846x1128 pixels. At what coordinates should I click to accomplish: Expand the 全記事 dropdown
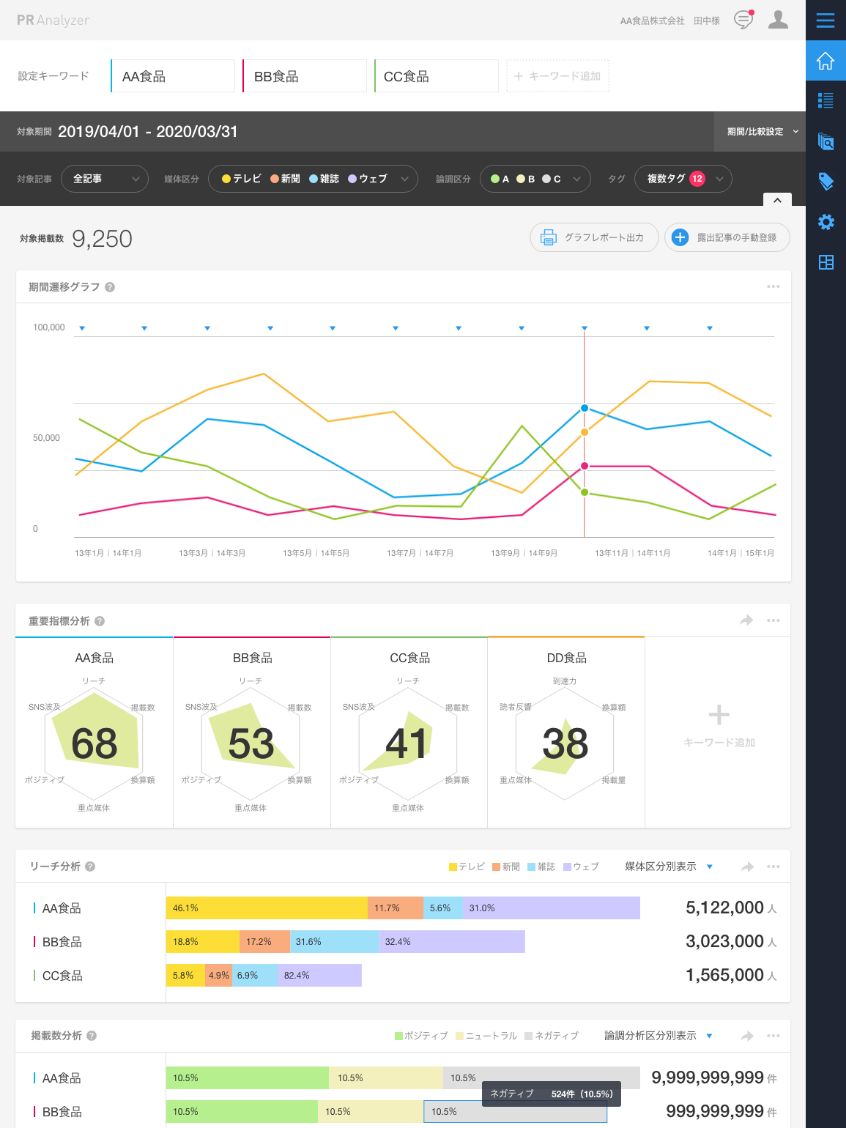[x=104, y=179]
